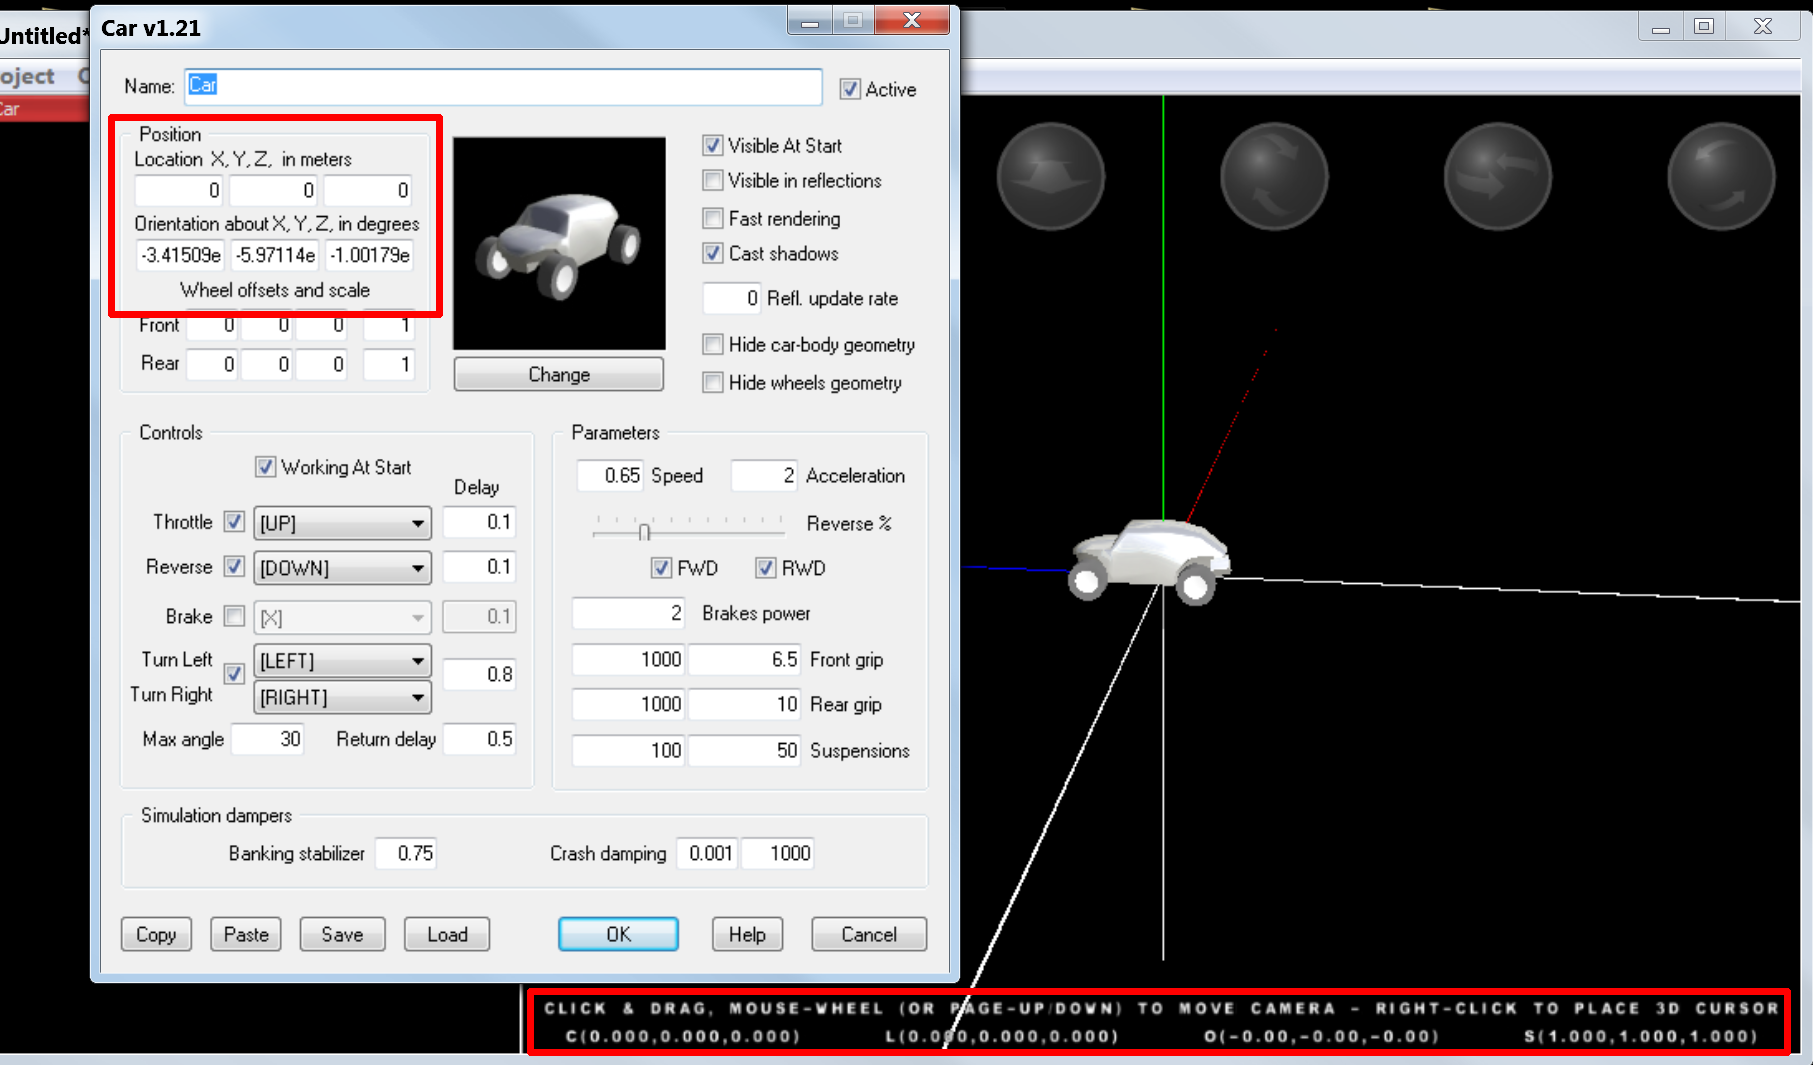
Task: Click the car model in the 3D viewport
Action: [1150, 560]
